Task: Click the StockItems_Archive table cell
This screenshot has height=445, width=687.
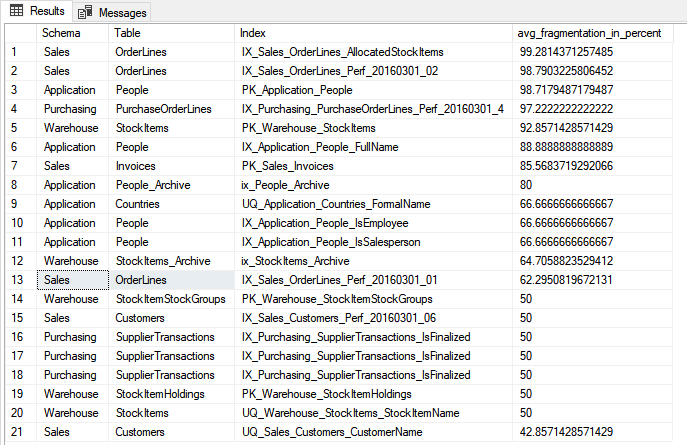Action: [x=171, y=261]
